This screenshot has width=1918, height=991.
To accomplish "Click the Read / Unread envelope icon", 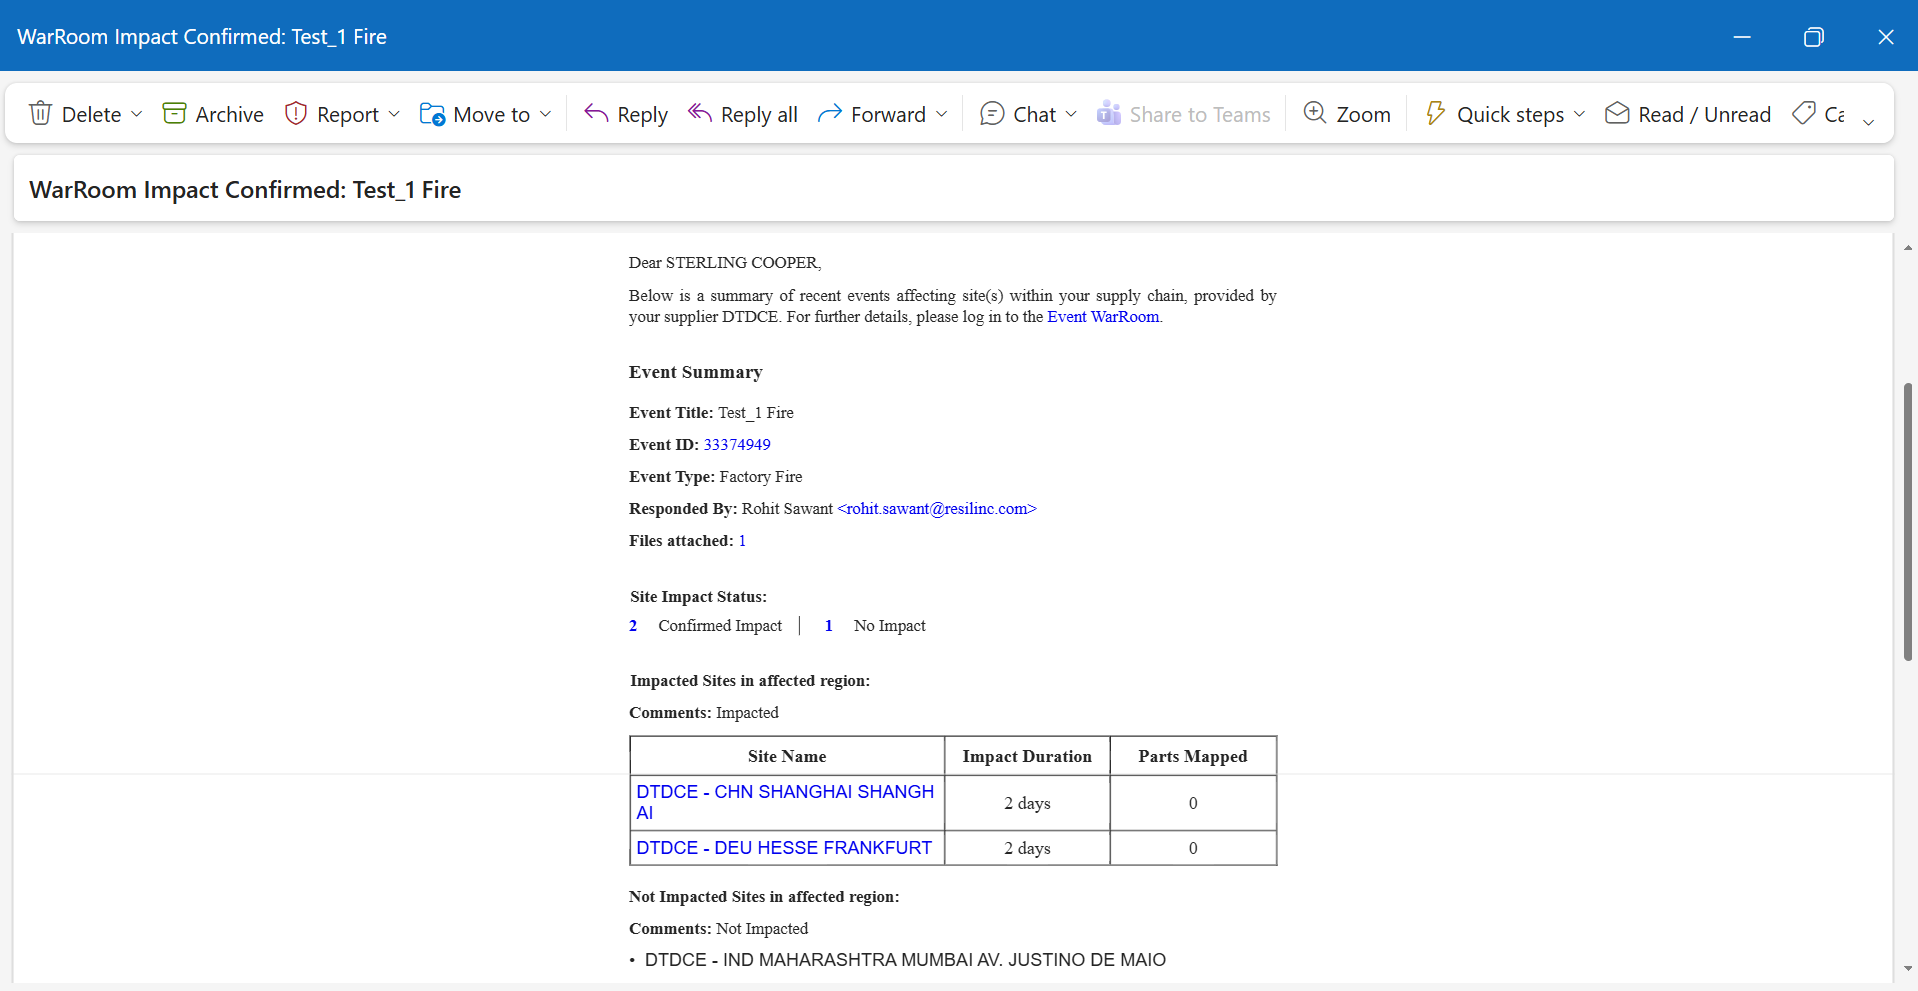I will tap(1617, 114).
